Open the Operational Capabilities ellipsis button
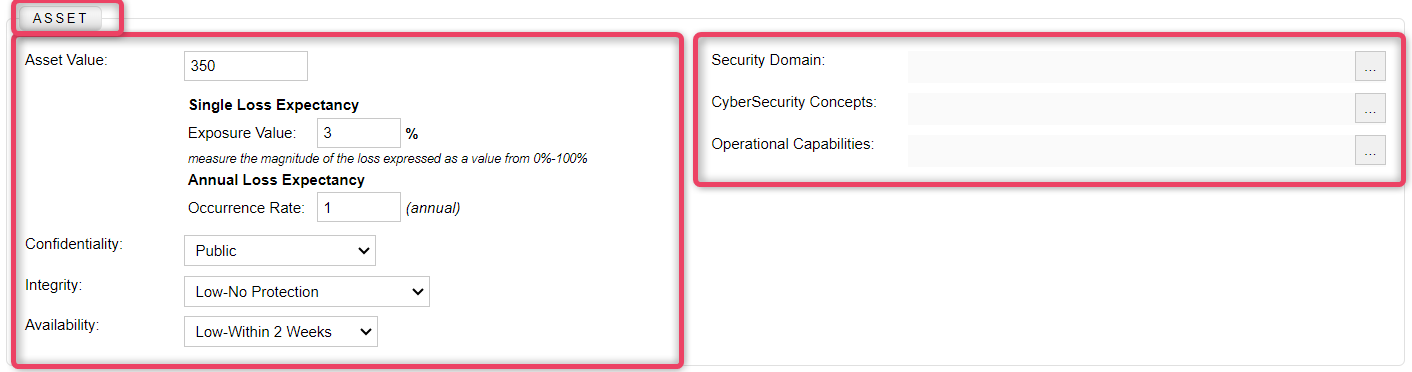The width and height of the screenshot is (1412, 372). [1370, 150]
